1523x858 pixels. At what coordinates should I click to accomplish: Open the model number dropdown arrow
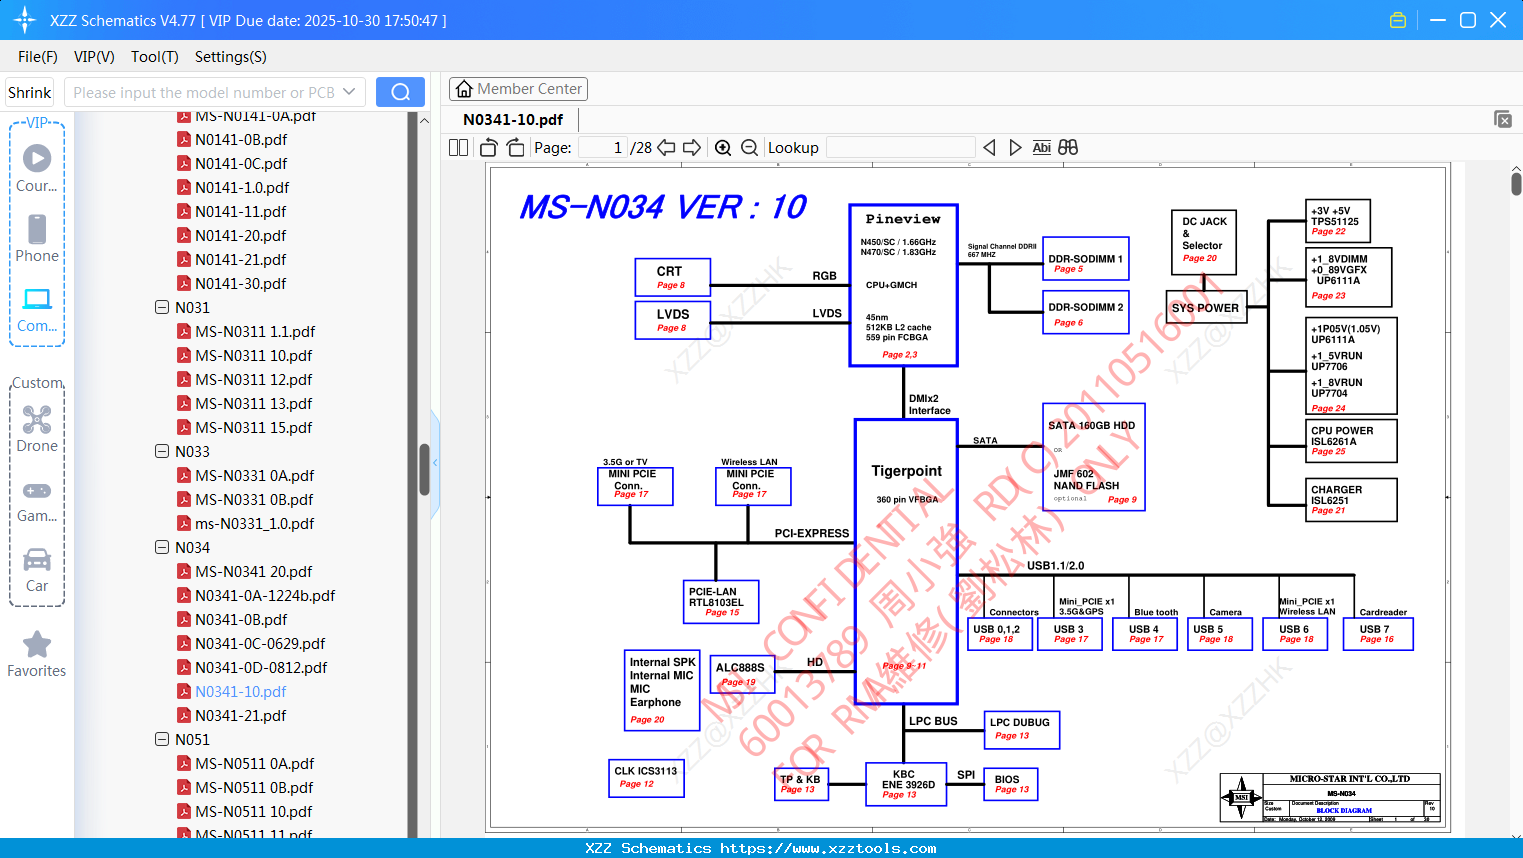(349, 92)
